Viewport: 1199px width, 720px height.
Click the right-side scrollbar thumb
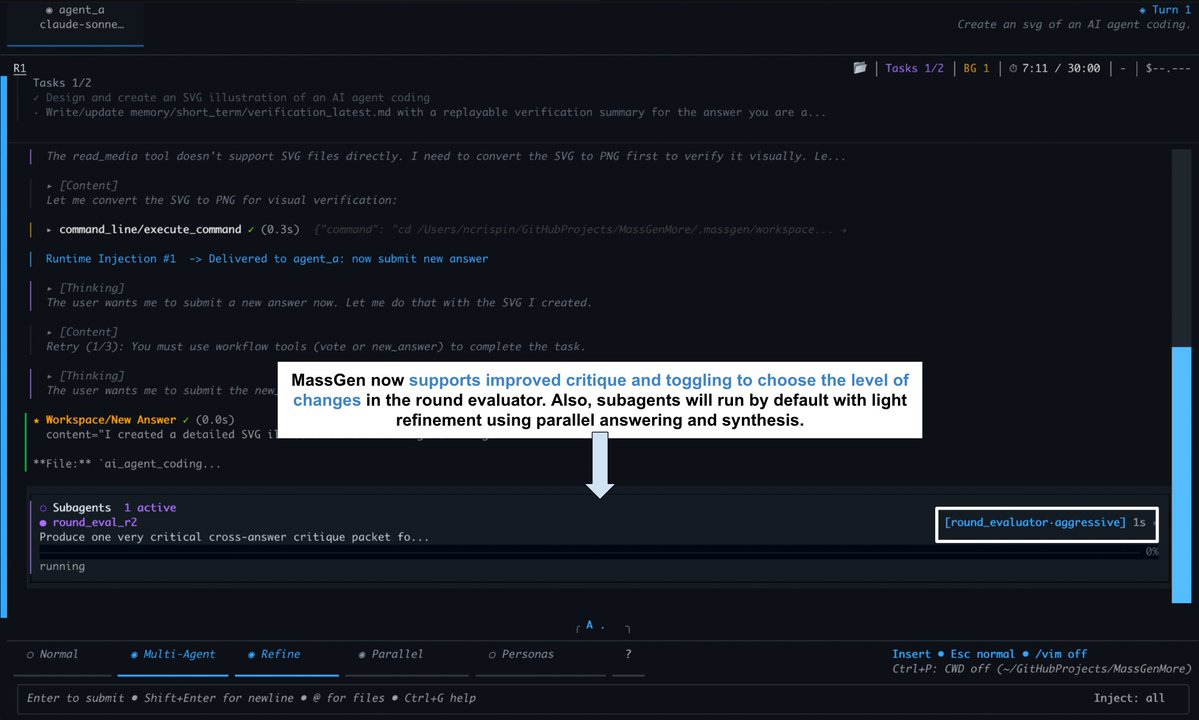coord(1181,475)
